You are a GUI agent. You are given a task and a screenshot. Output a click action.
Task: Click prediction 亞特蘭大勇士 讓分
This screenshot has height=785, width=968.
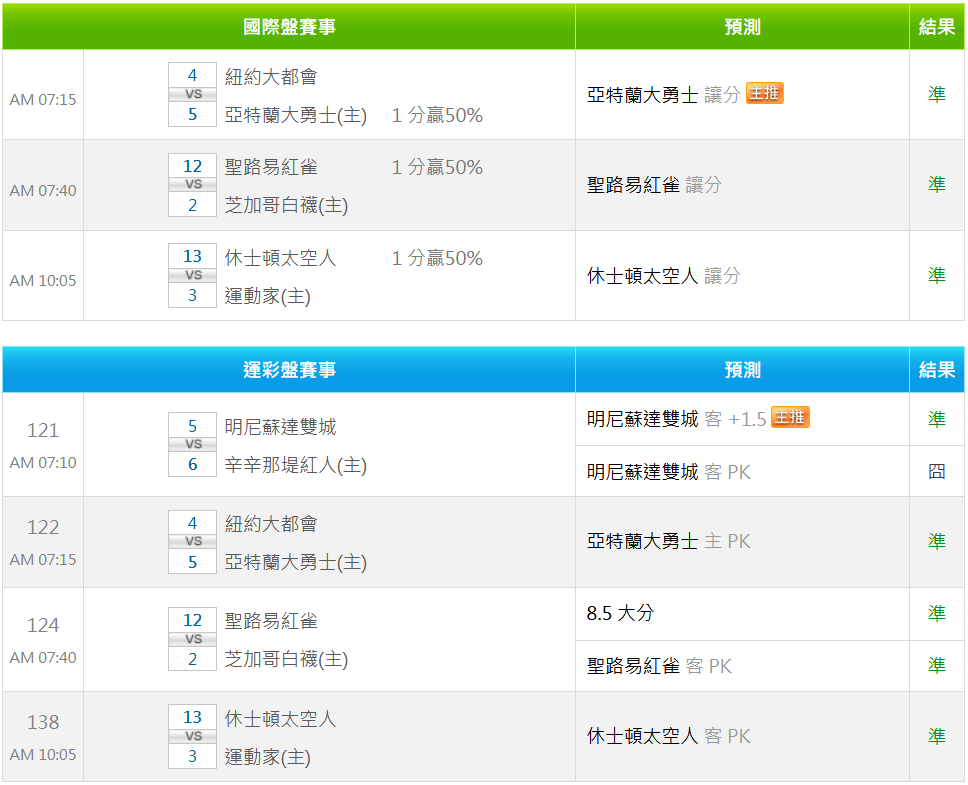point(663,94)
